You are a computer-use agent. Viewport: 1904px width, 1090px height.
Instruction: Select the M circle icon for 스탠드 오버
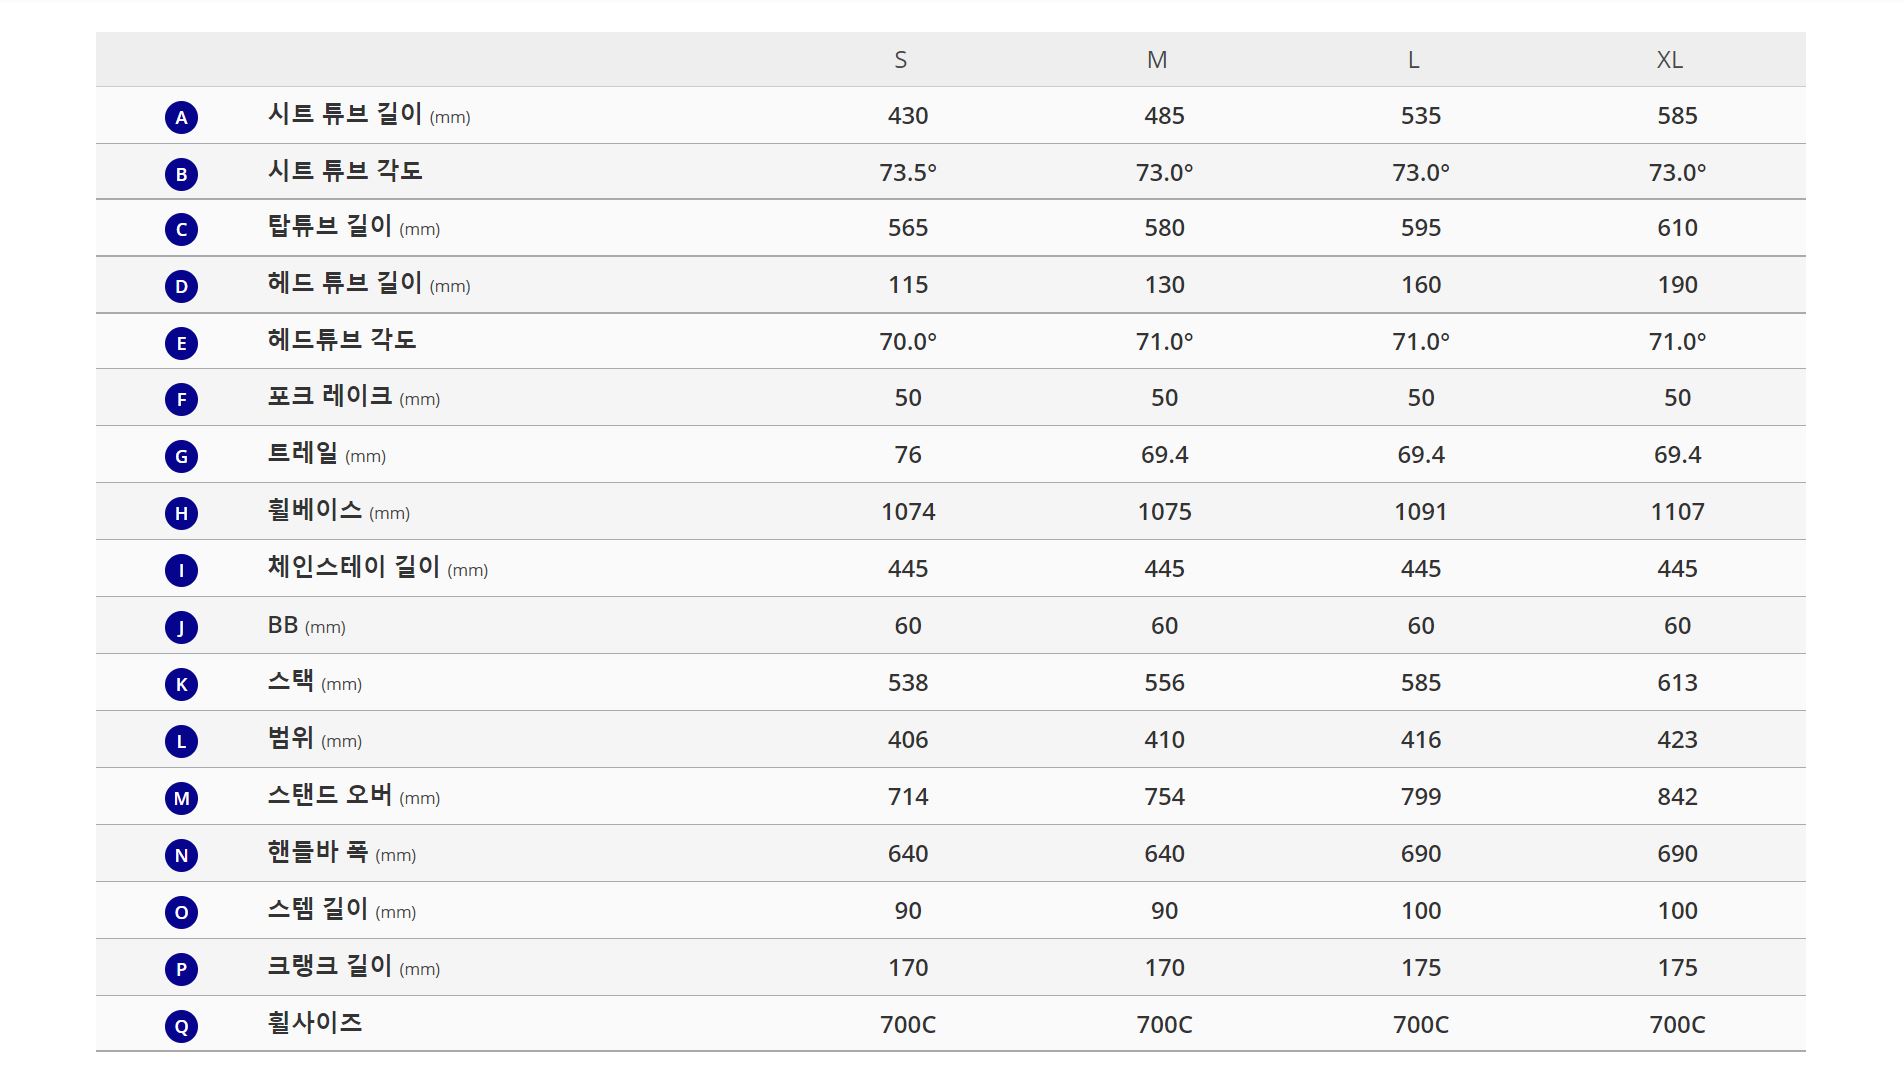coord(181,798)
